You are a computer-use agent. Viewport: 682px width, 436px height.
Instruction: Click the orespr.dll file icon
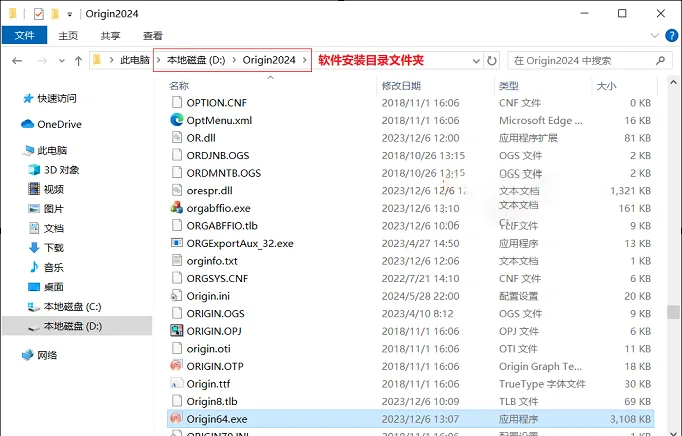(x=177, y=190)
